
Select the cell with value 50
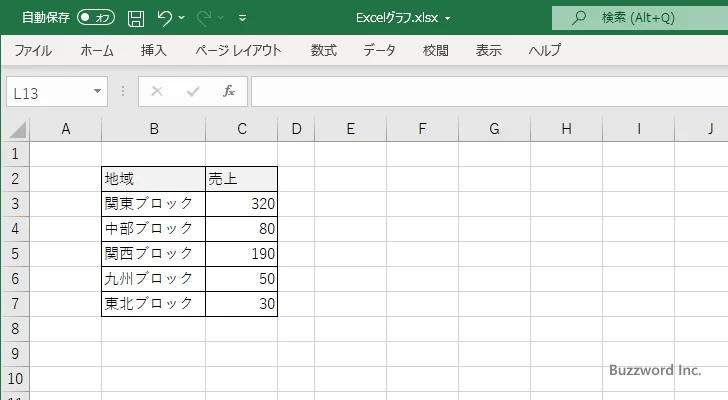point(241,279)
